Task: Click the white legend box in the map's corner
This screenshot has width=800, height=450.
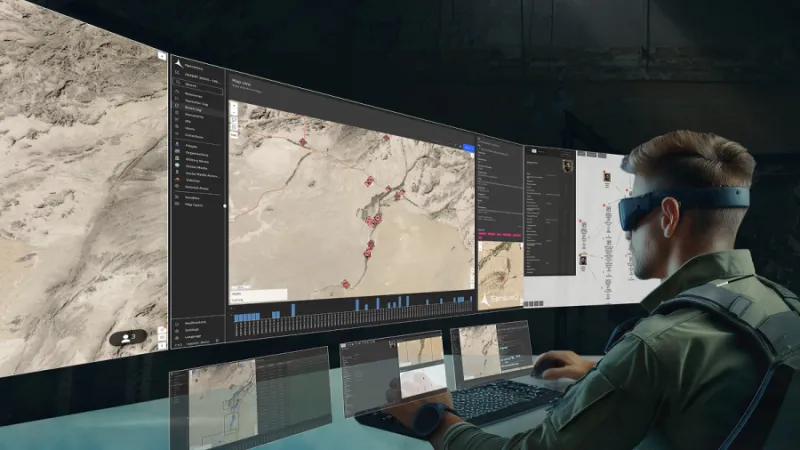Action: pyautogui.click(x=259, y=295)
